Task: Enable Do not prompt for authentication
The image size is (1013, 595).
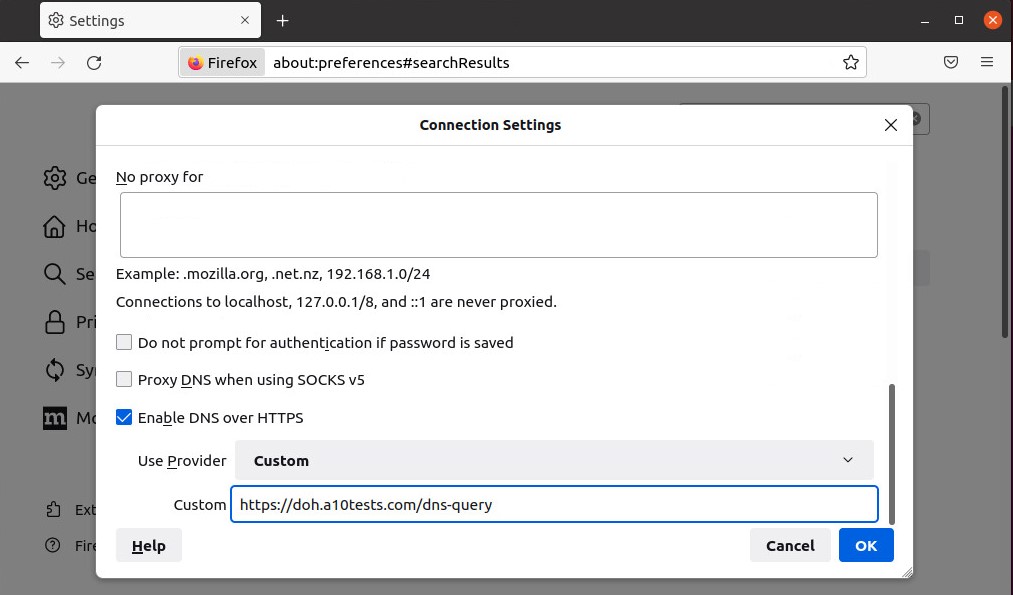Action: pos(124,342)
